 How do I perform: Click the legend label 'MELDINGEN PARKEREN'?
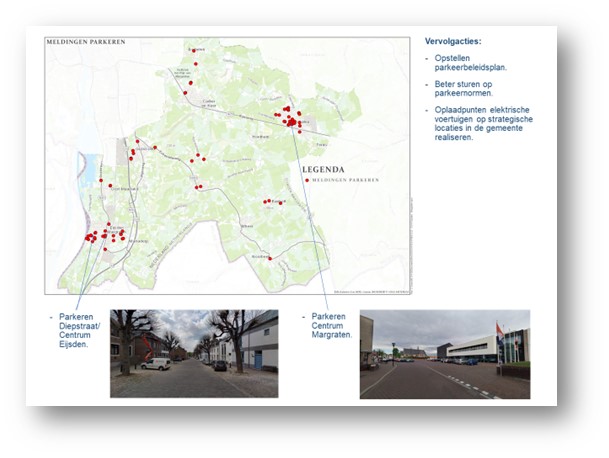click(x=345, y=180)
